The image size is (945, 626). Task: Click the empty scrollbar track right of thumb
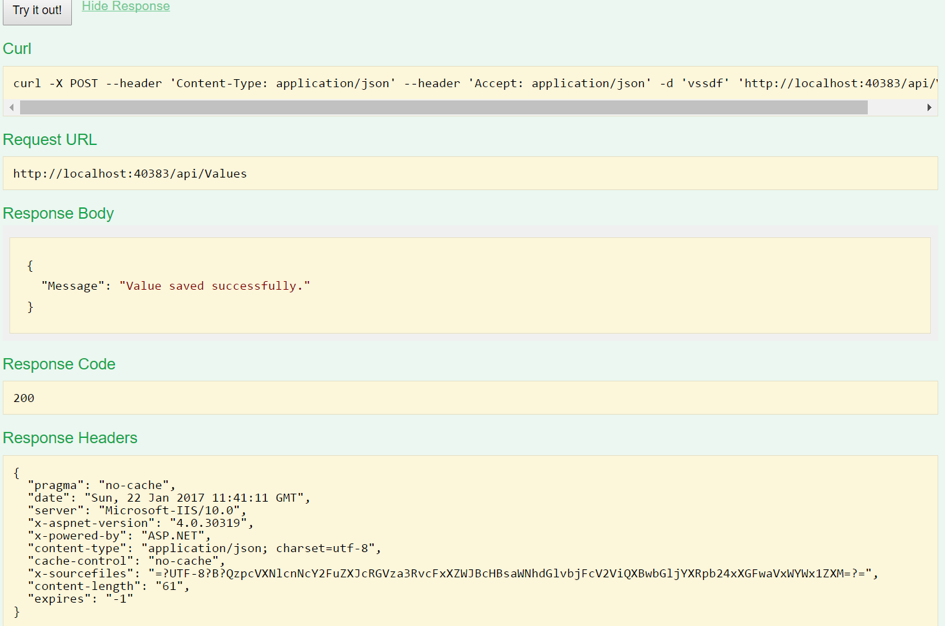coord(895,107)
